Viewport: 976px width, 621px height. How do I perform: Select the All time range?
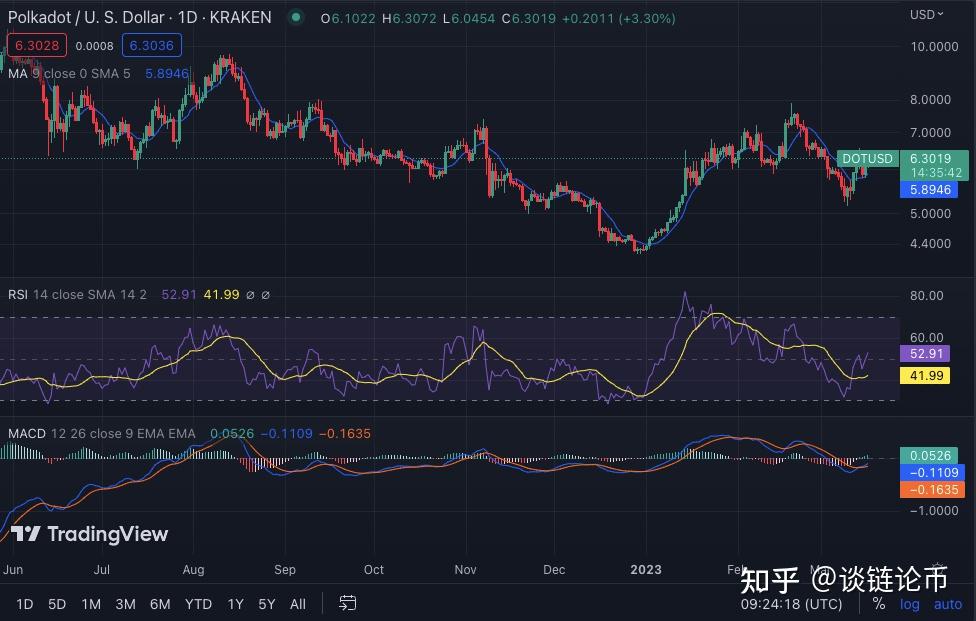pyautogui.click(x=298, y=604)
